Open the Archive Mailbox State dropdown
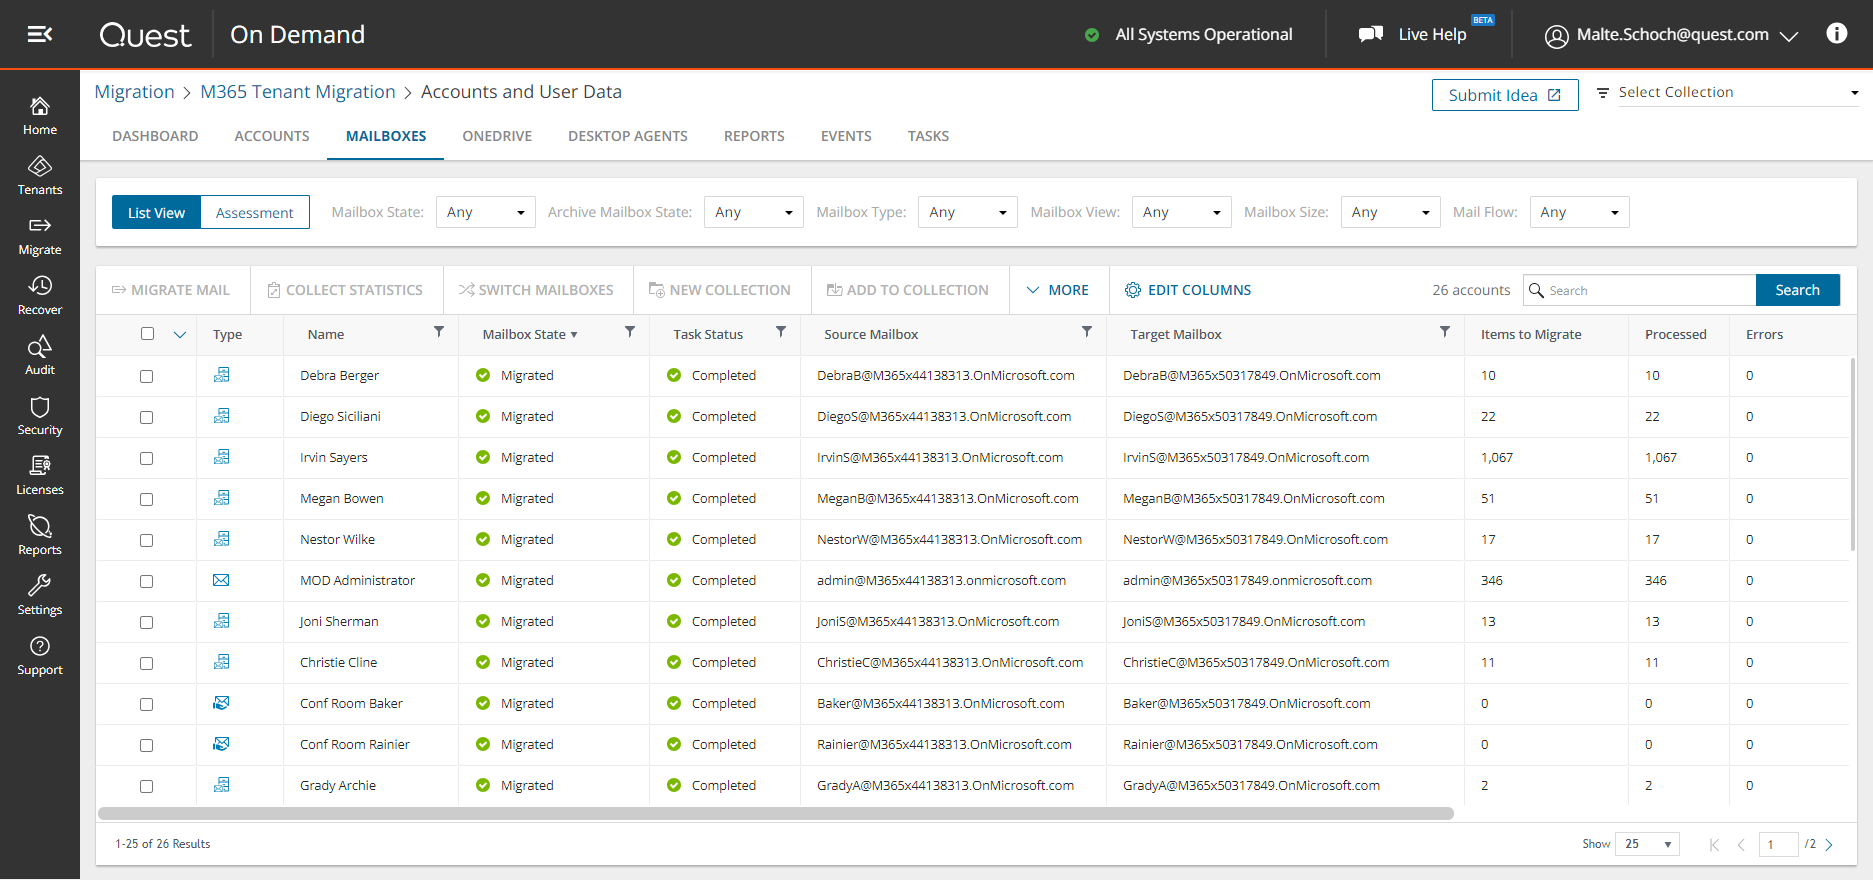 point(753,212)
